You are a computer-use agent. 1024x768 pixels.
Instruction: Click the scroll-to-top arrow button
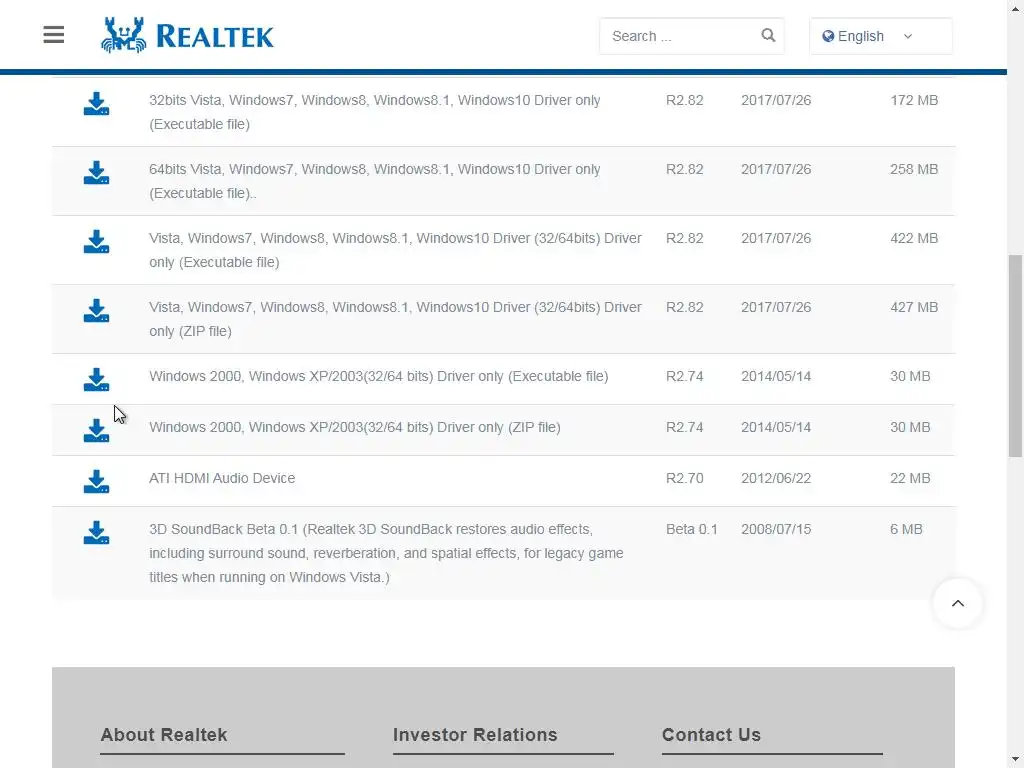click(957, 603)
